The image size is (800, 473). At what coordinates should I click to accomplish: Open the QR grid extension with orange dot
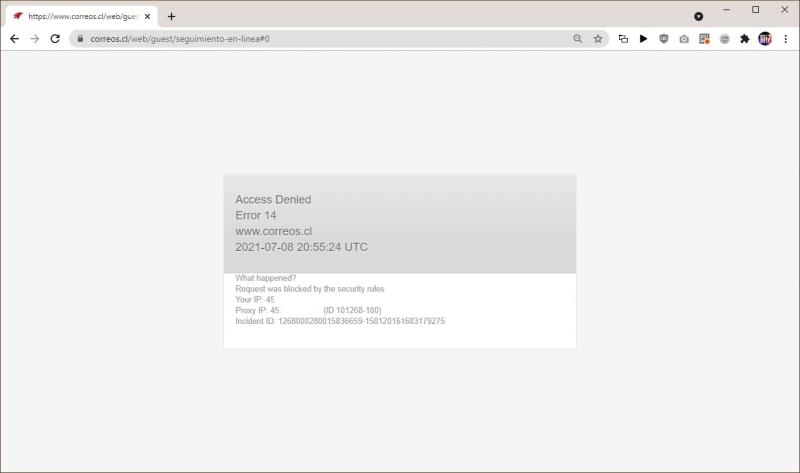[705, 39]
